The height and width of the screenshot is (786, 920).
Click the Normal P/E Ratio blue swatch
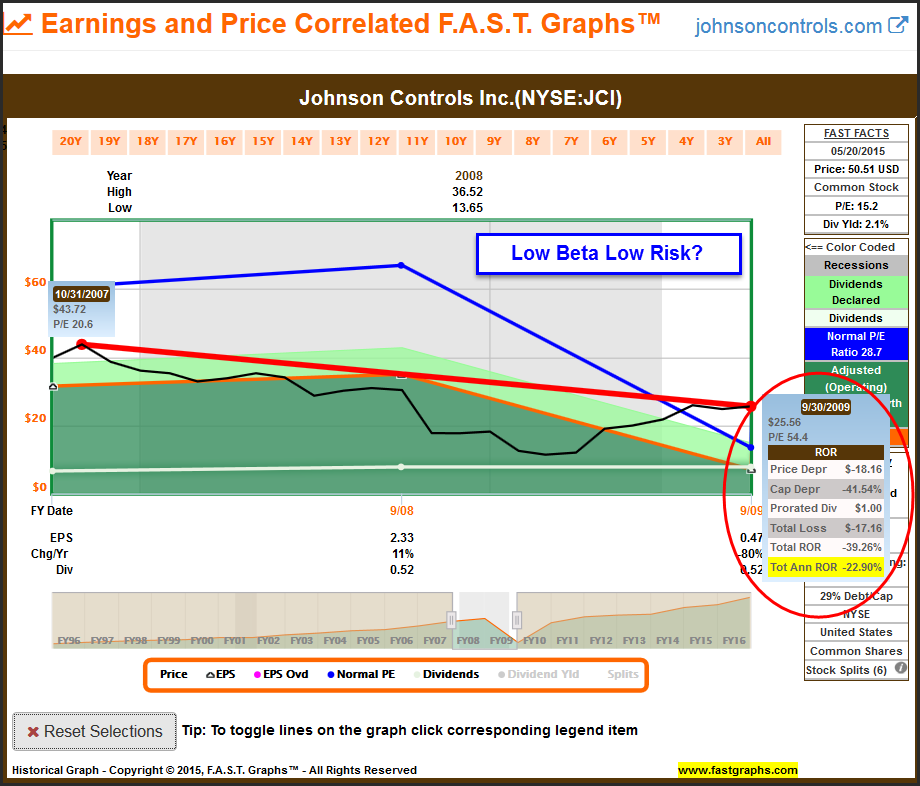(x=853, y=343)
